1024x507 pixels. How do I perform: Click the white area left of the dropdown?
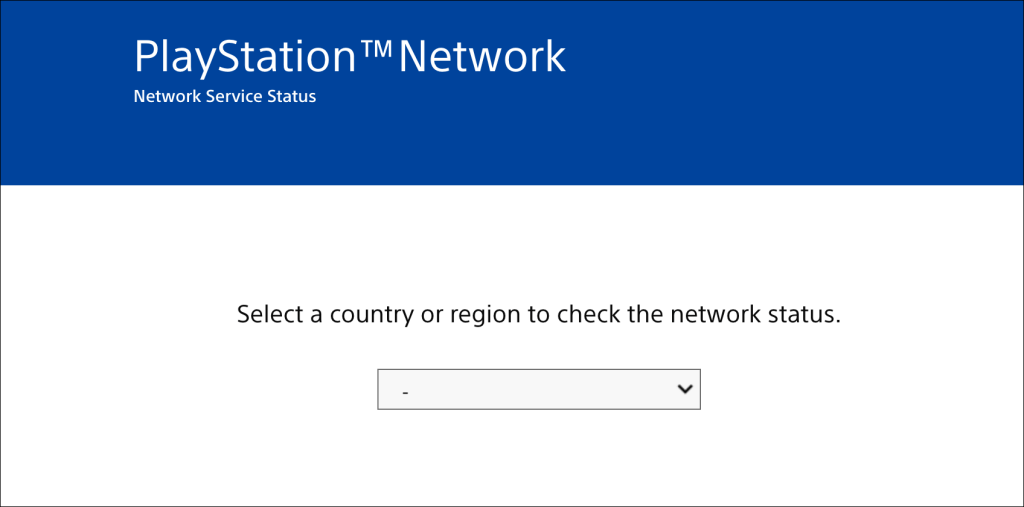200,390
